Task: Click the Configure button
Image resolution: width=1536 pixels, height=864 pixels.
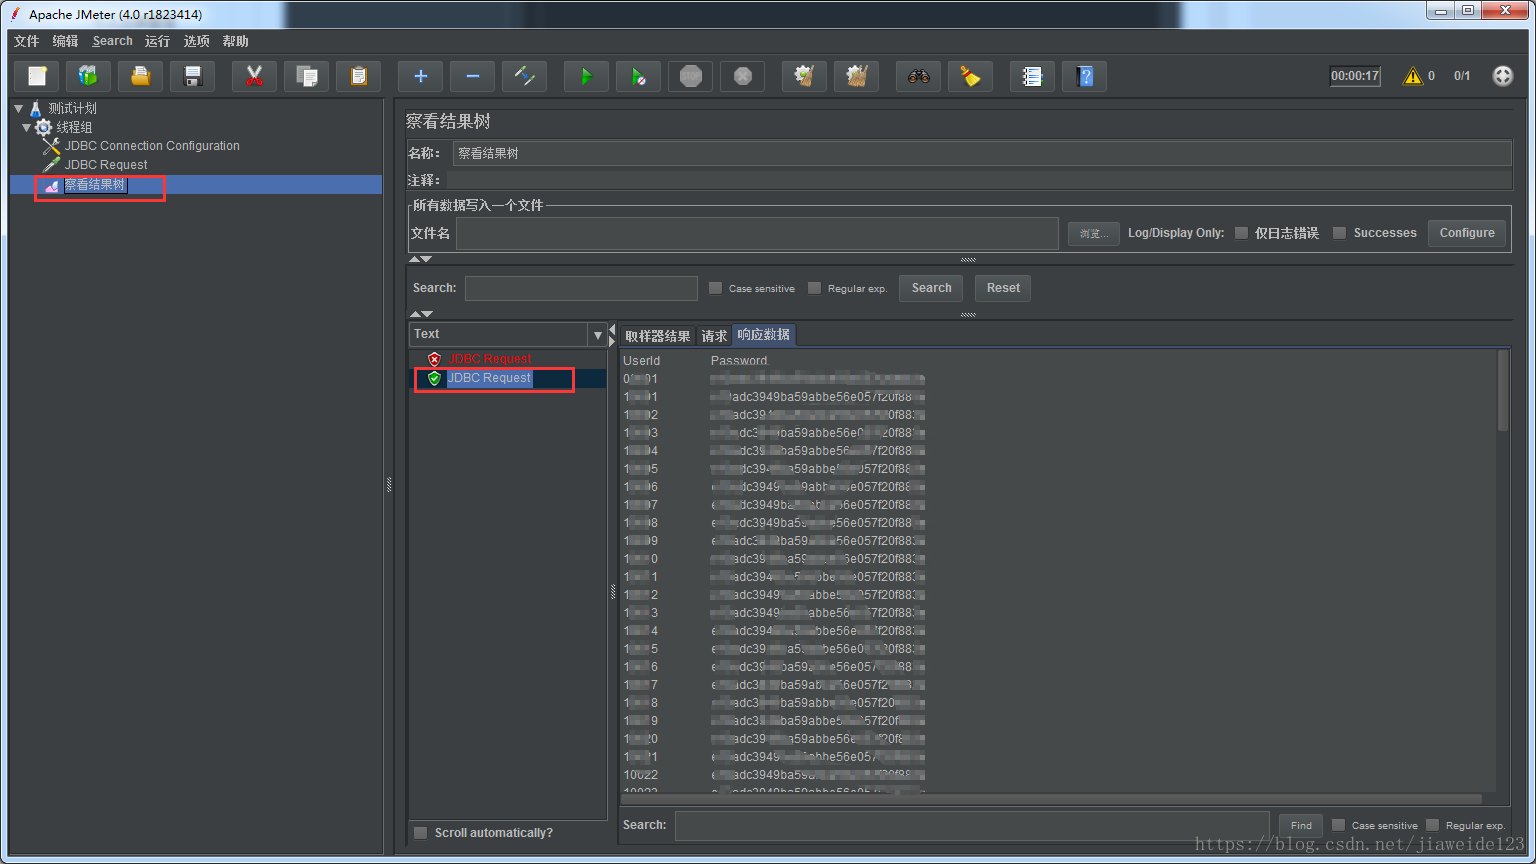Action: pos(1467,233)
